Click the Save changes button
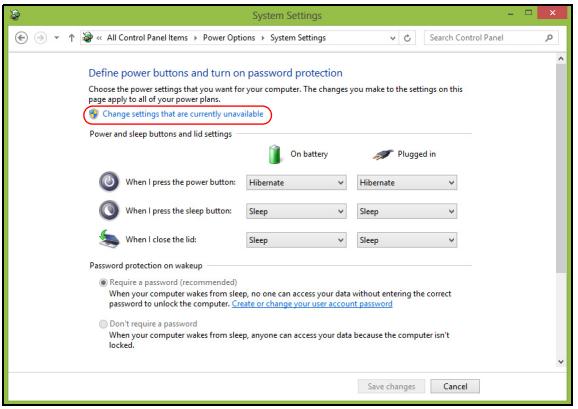The height and width of the screenshot is (409, 578). [x=391, y=387]
